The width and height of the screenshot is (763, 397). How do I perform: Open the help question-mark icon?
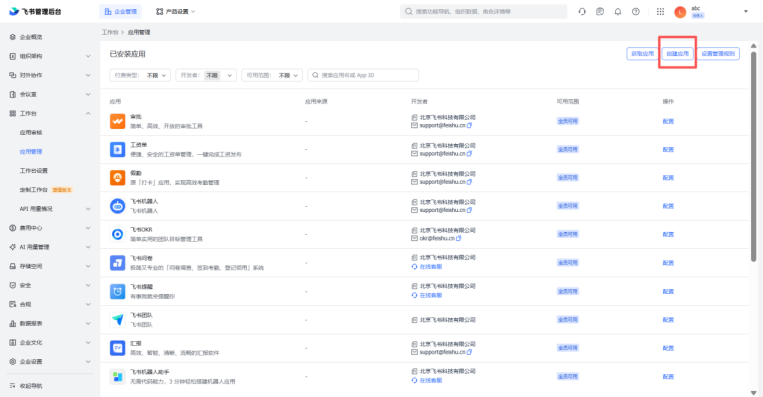(636, 12)
